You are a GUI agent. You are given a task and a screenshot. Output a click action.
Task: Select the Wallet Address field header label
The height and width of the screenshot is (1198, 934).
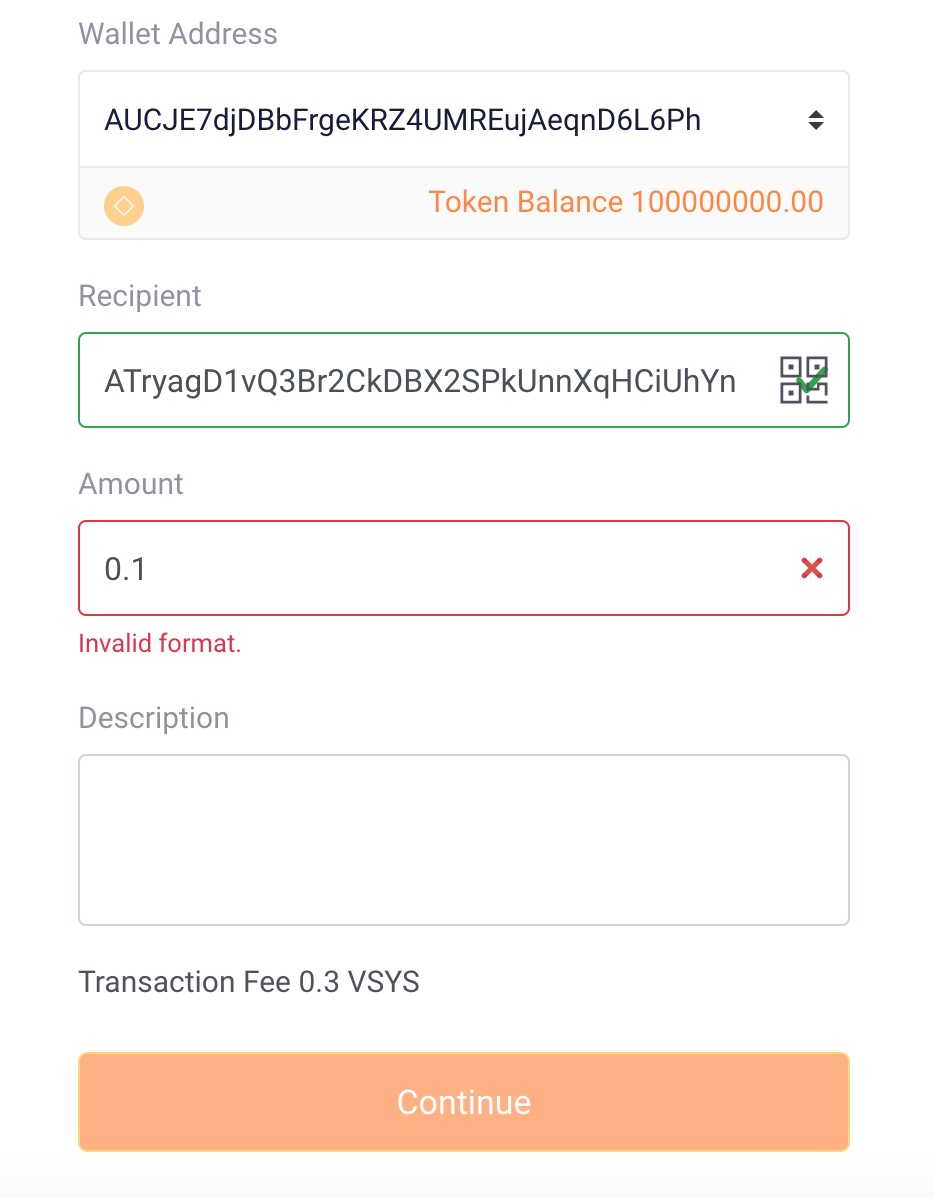tap(178, 33)
